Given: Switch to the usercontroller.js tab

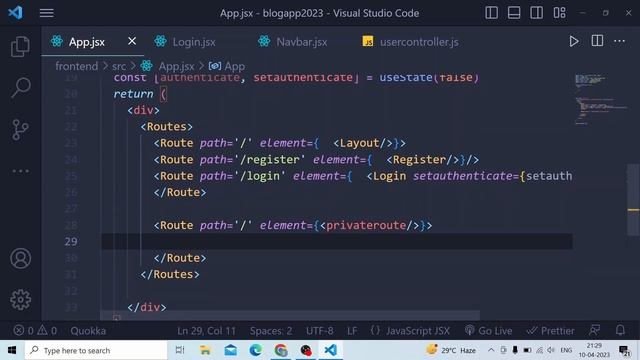Looking at the screenshot, I should pos(419,42).
